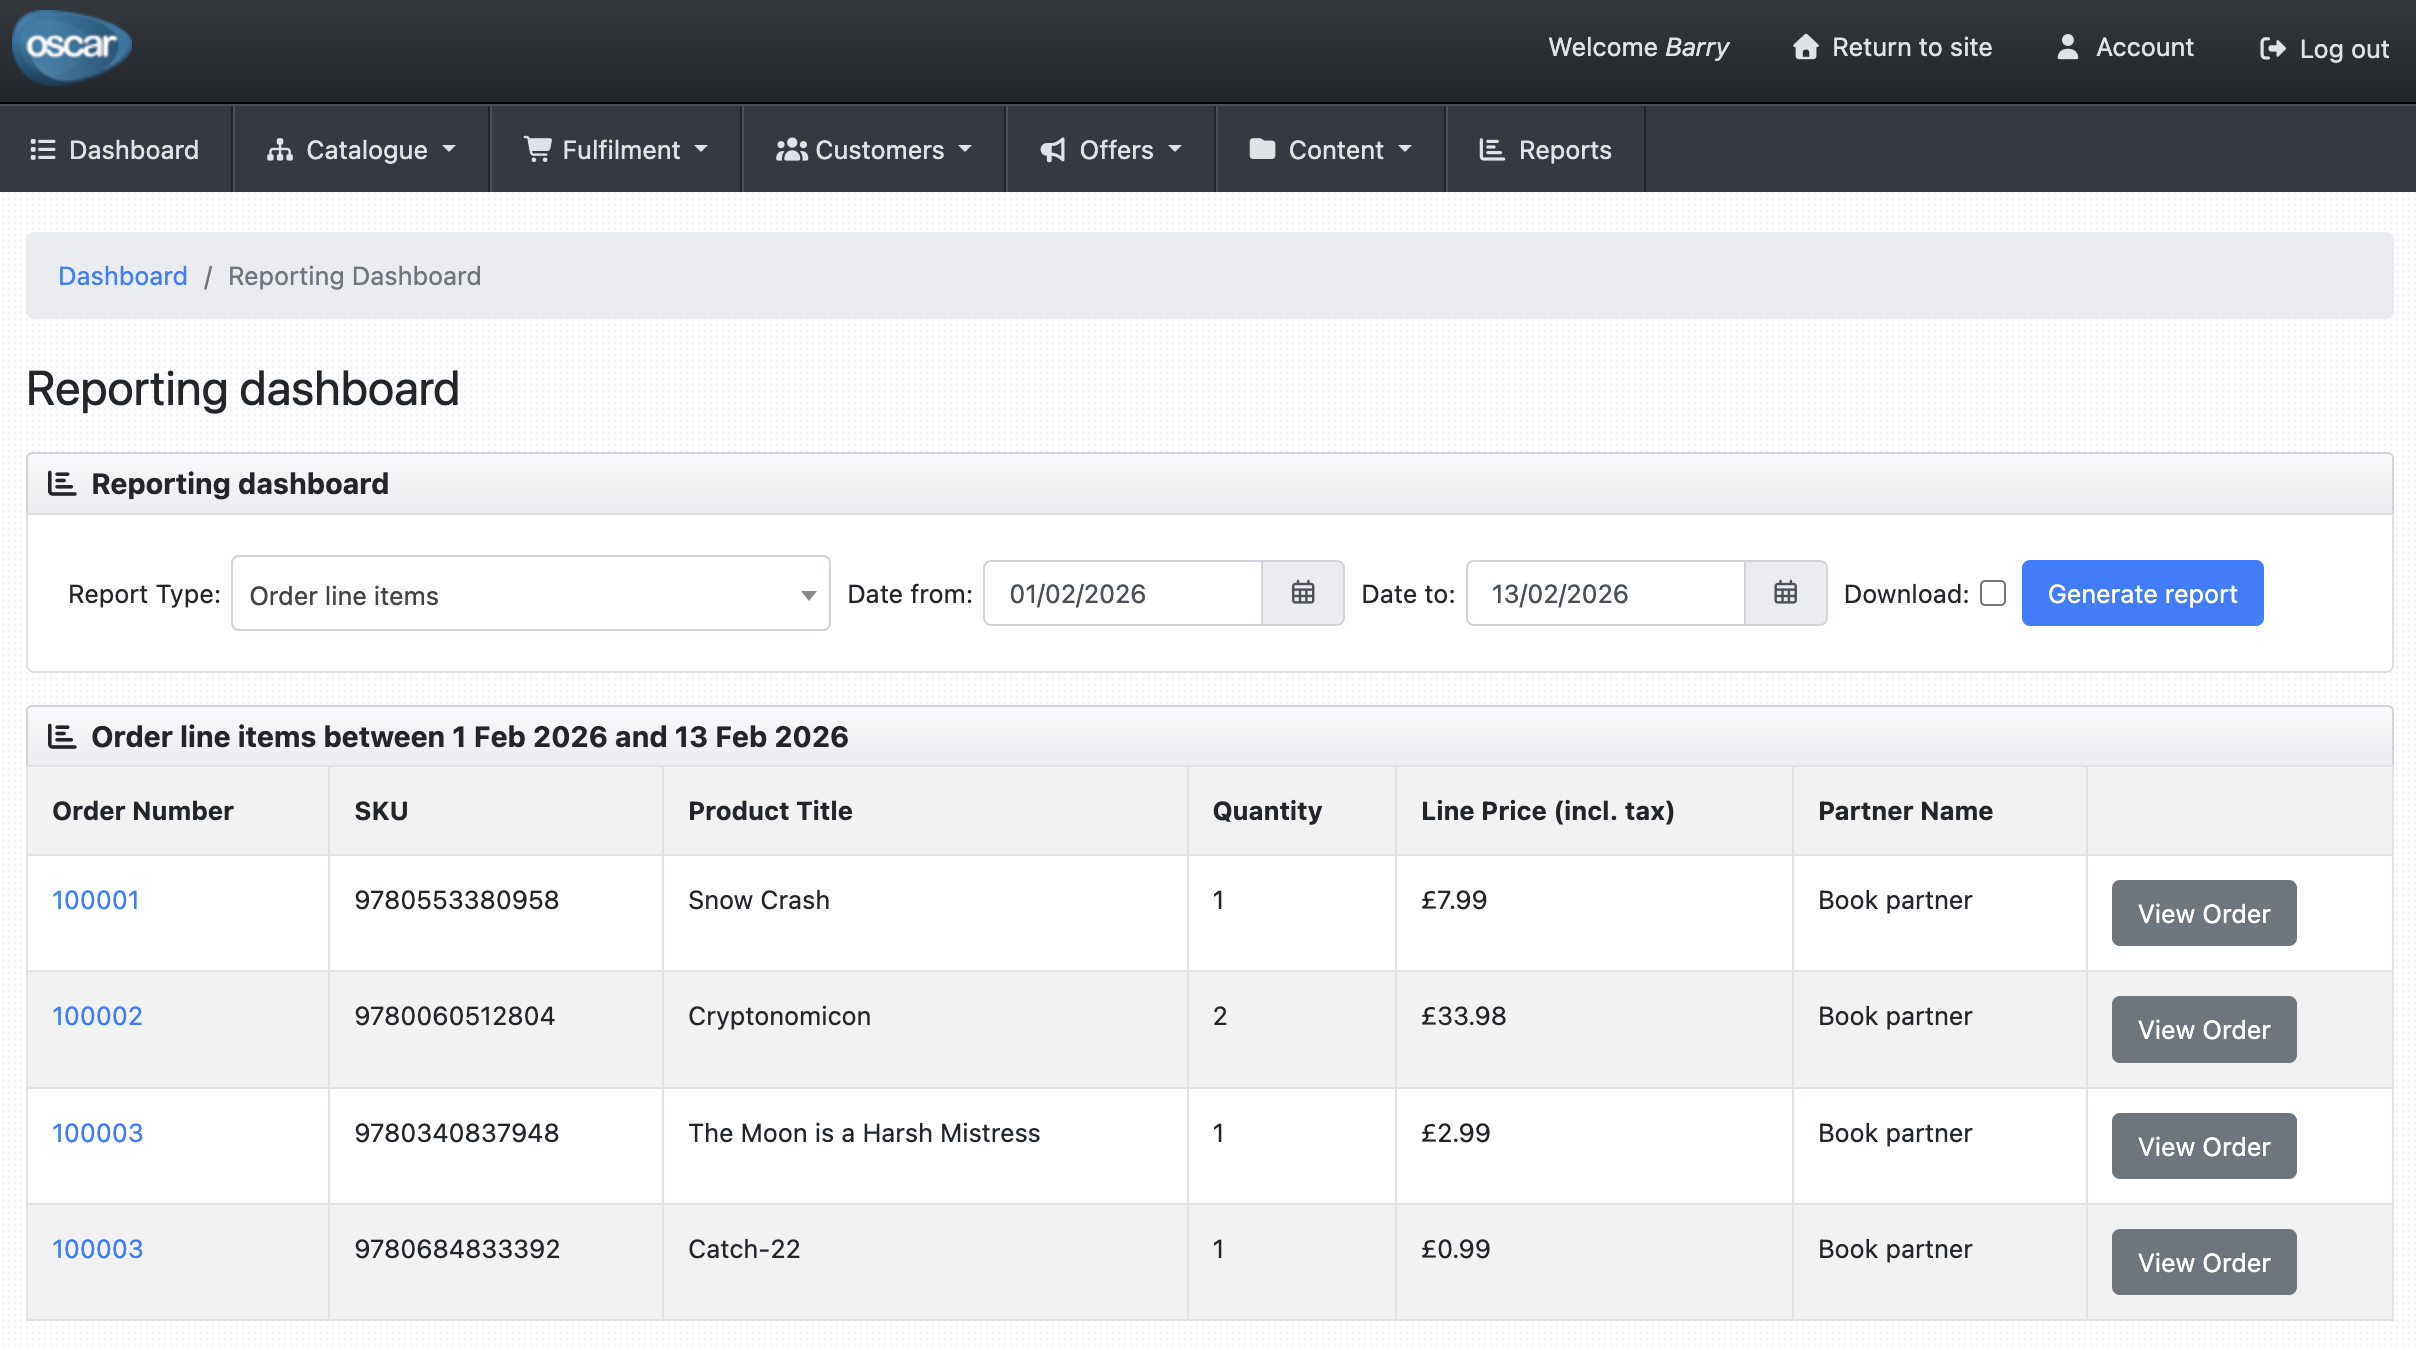Open the Offers menu

click(x=1110, y=150)
